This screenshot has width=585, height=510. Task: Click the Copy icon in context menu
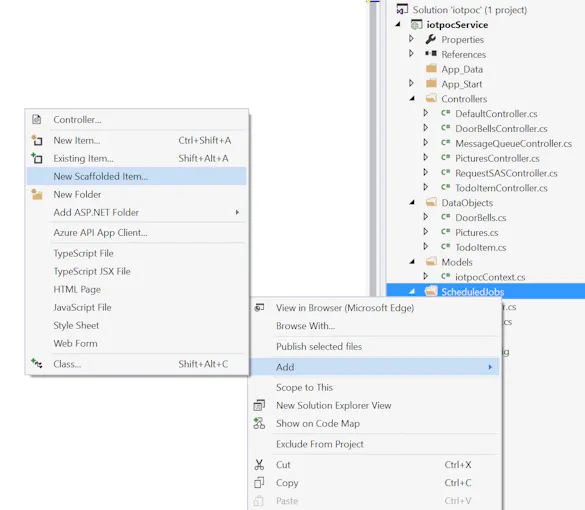coord(259,482)
